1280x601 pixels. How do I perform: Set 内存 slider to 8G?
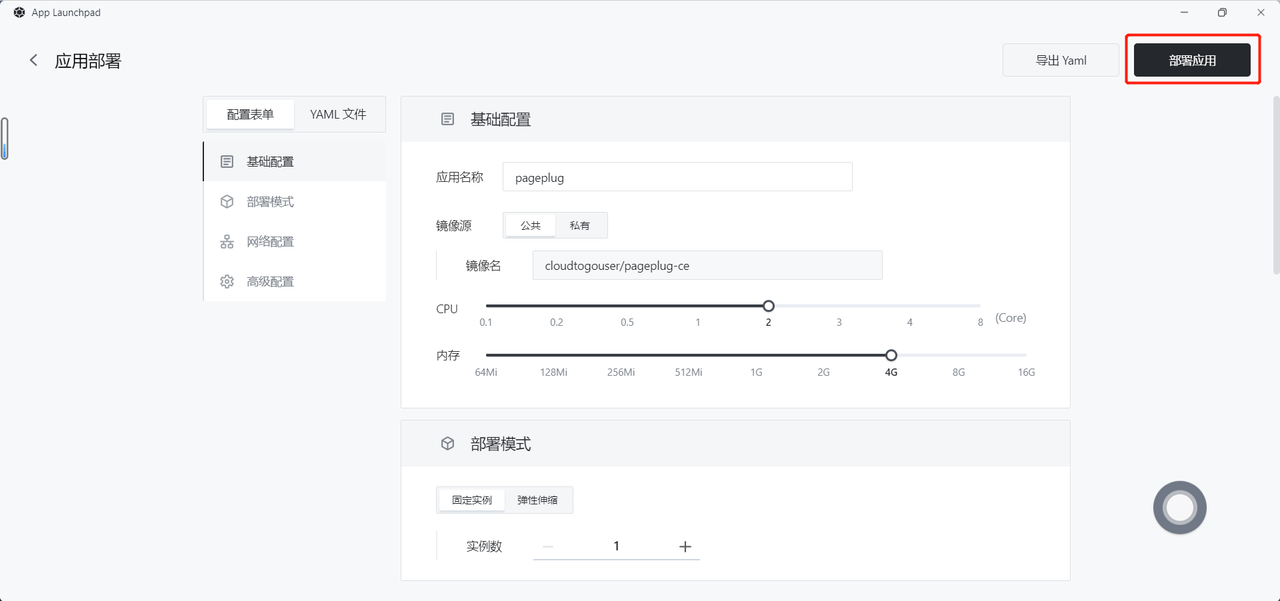(x=959, y=355)
